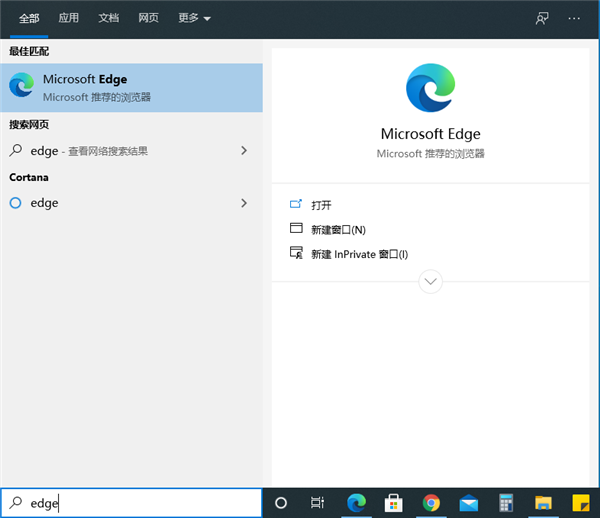Viewport: 600px width, 518px height.
Task: Open Task View on the taskbar
Action: (x=317, y=503)
